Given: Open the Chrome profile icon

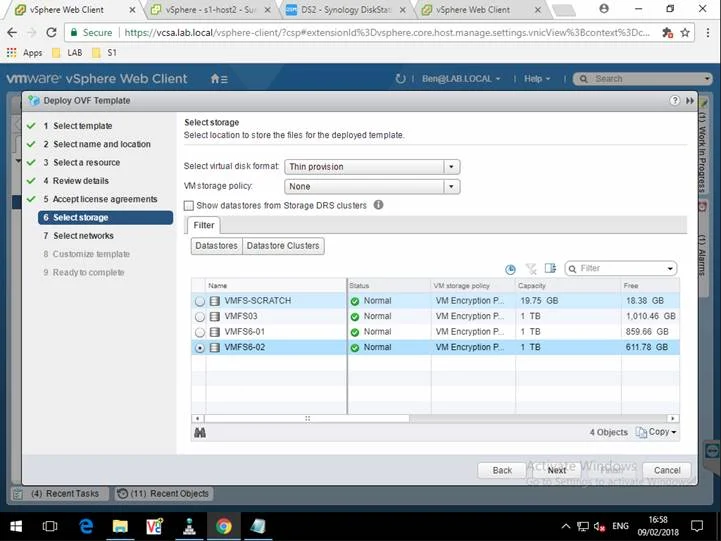Looking at the screenshot, I should tap(604, 9).
